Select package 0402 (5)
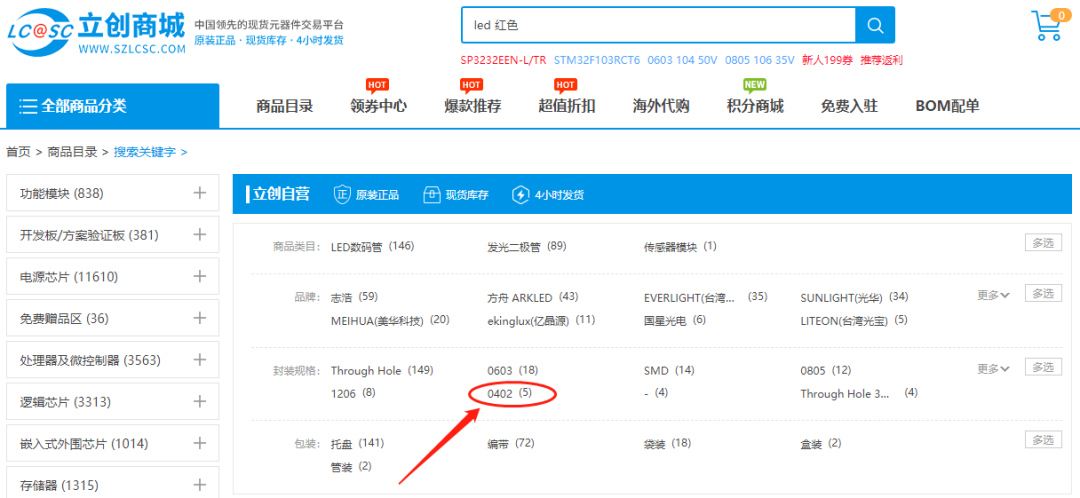The image size is (1080, 498). coord(510,393)
